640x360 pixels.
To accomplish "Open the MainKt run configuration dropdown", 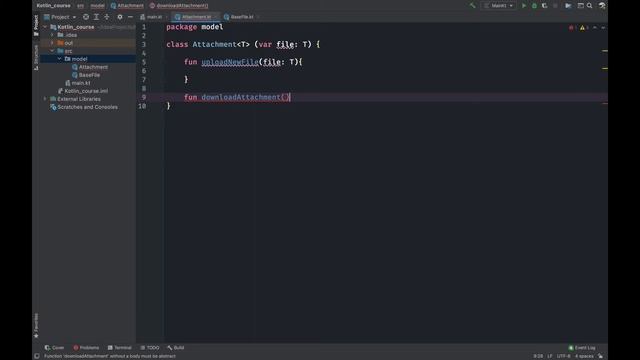I will pos(498,6).
